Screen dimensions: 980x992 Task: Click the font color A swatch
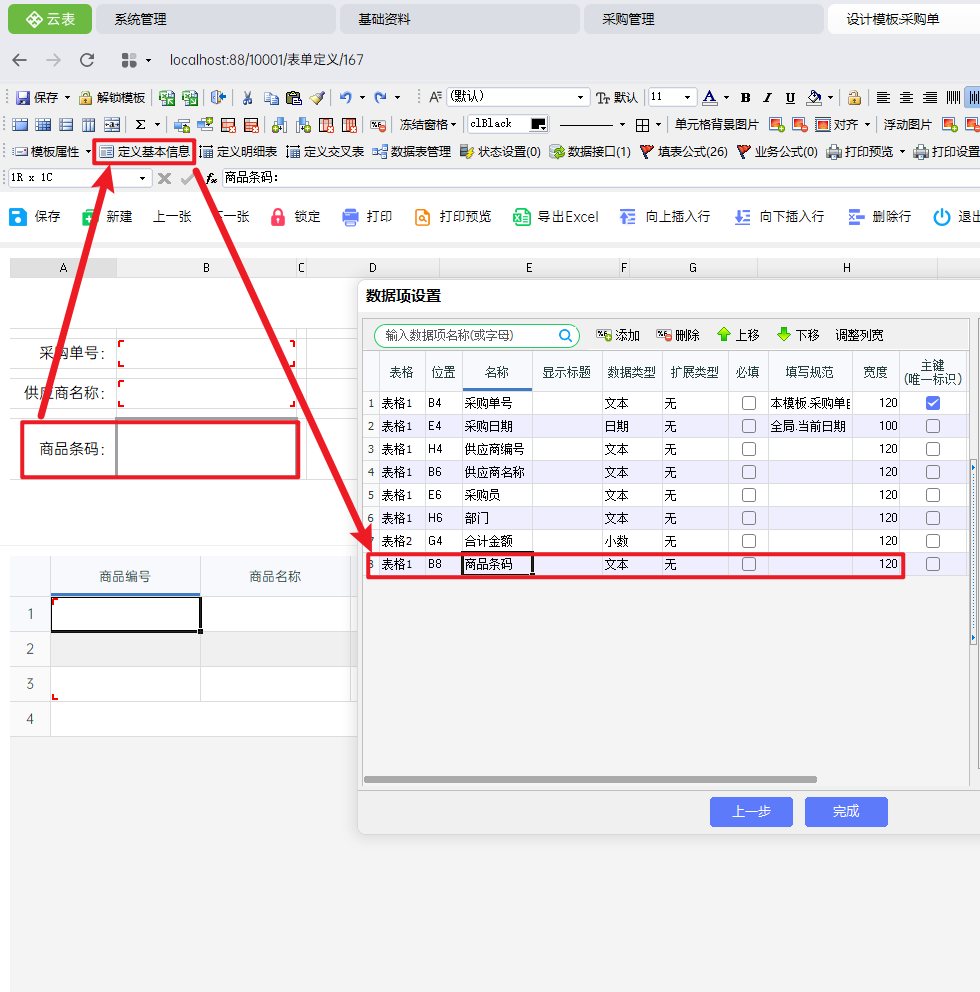point(710,97)
